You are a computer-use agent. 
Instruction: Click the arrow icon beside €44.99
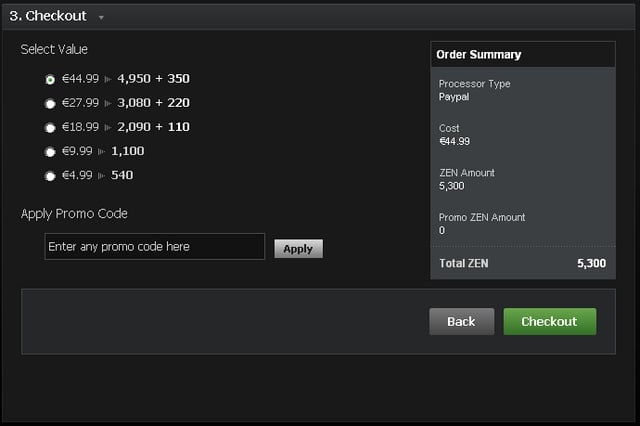[108, 79]
